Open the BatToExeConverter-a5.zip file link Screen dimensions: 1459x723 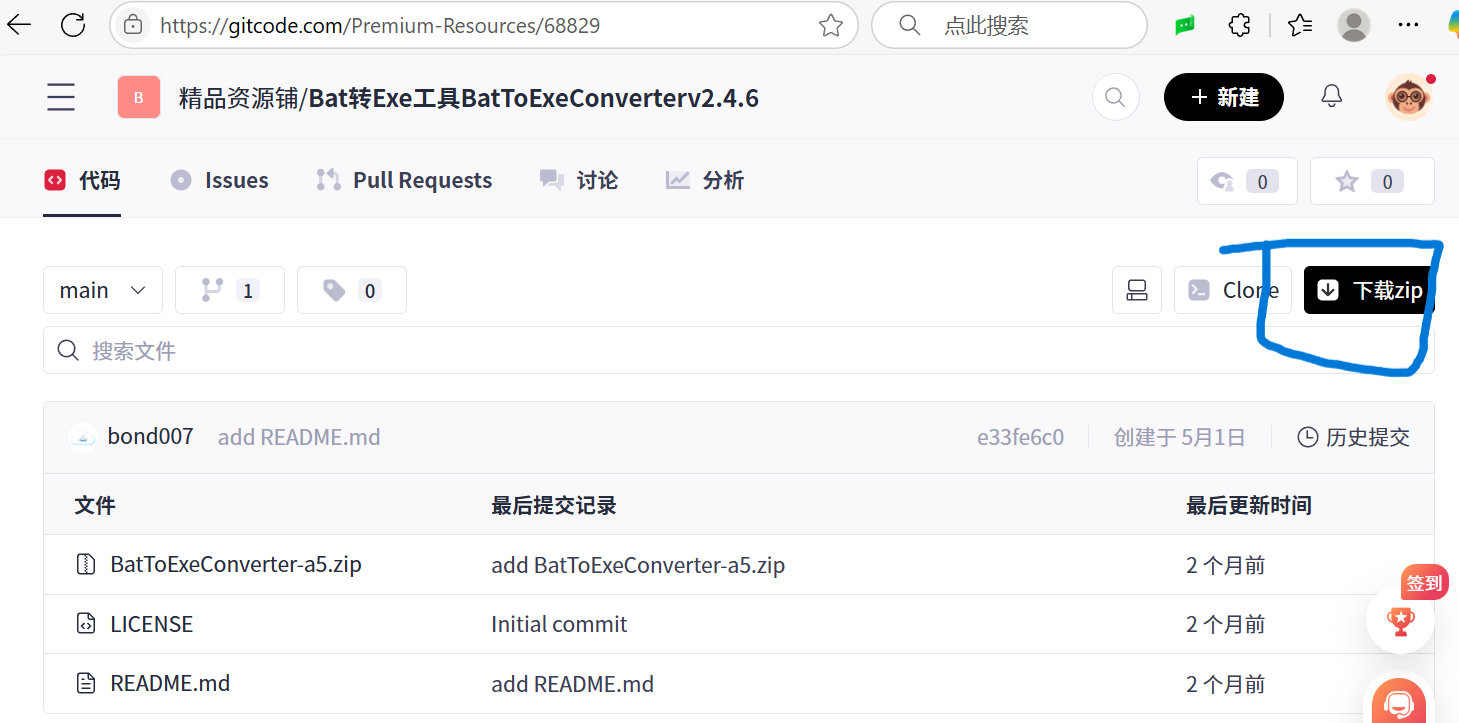point(235,564)
